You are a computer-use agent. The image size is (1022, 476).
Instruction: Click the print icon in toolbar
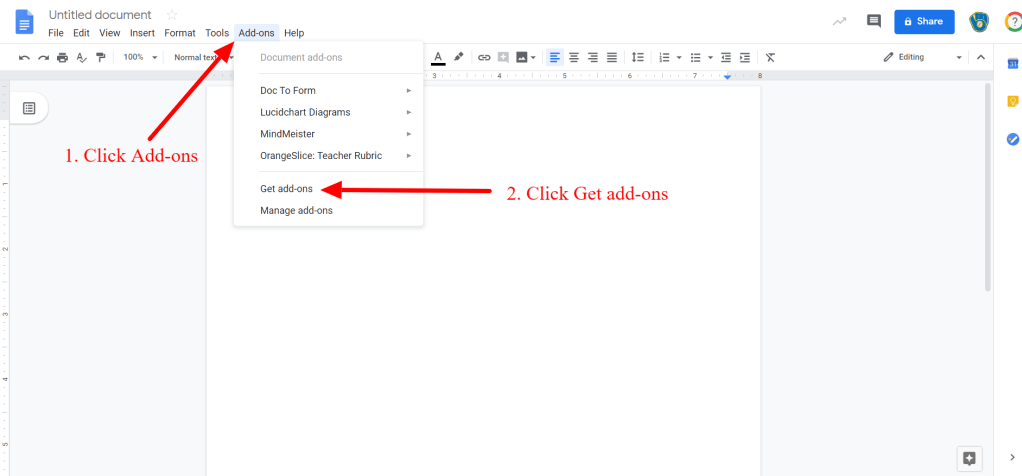pyautogui.click(x=62, y=58)
